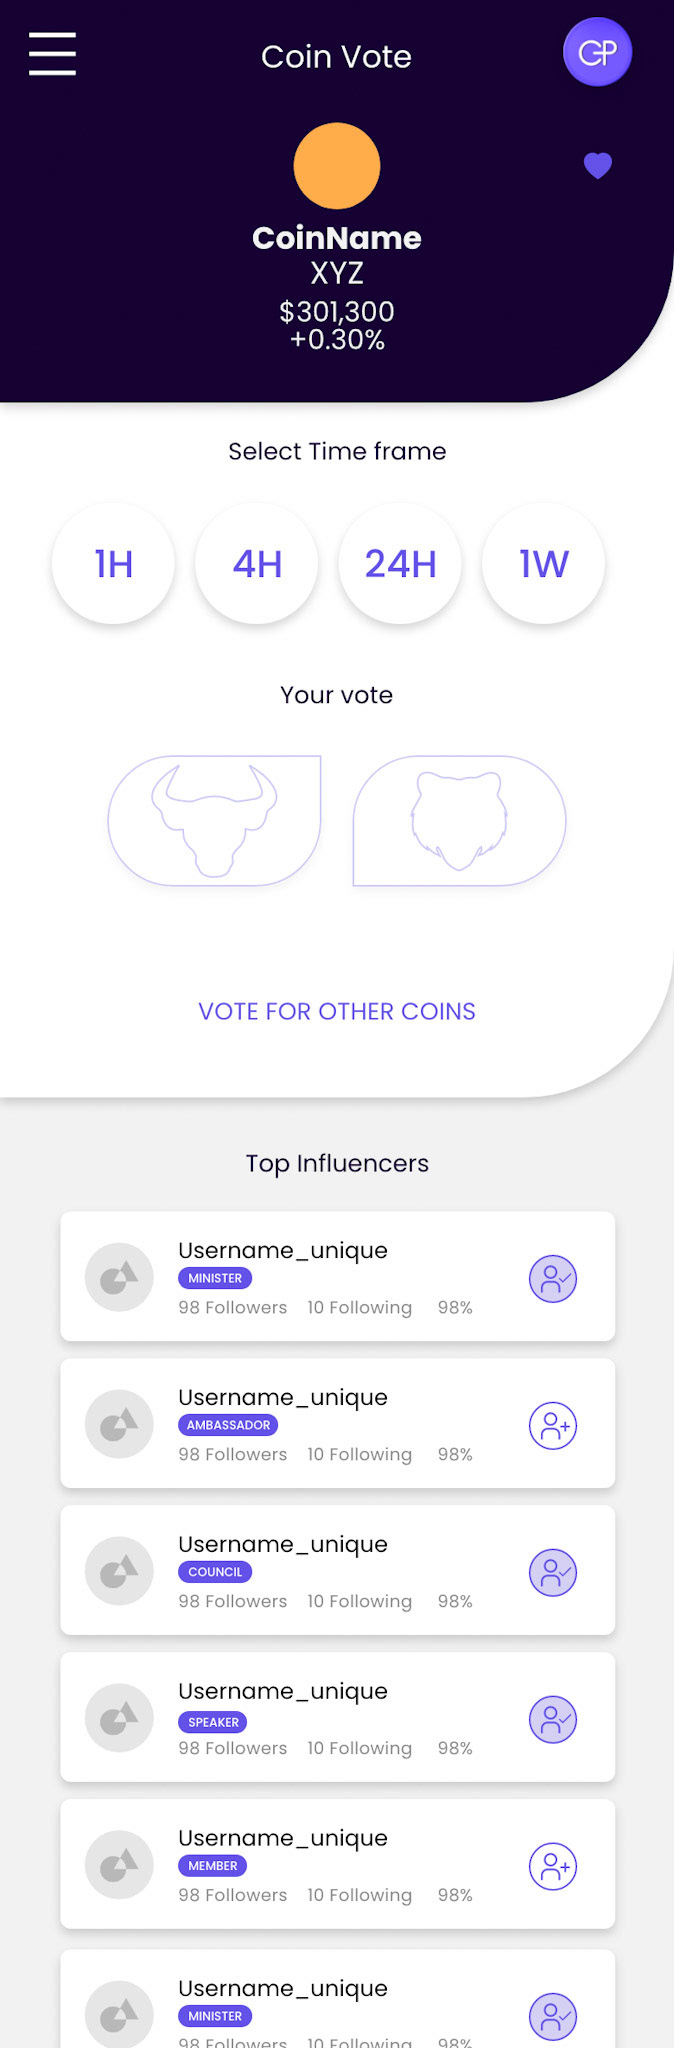The image size is (674, 2048).
Task: Open the Vote For Other Coins link
Action: (337, 1011)
